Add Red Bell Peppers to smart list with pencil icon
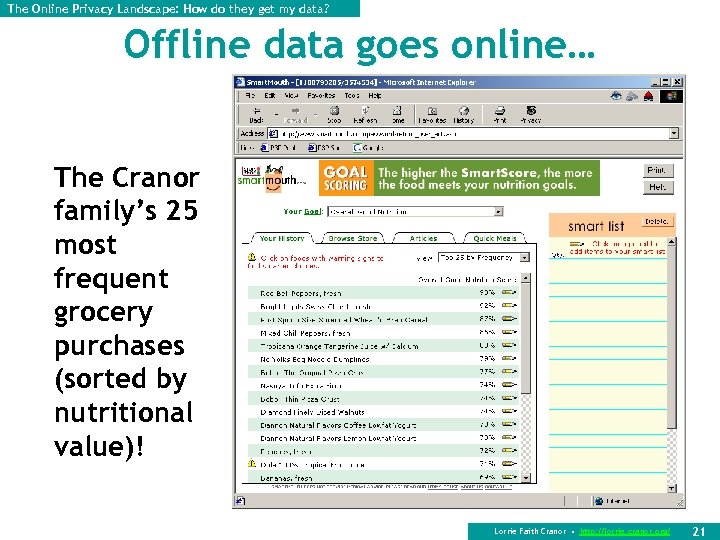The width and height of the screenshot is (720, 540). [x=509, y=292]
